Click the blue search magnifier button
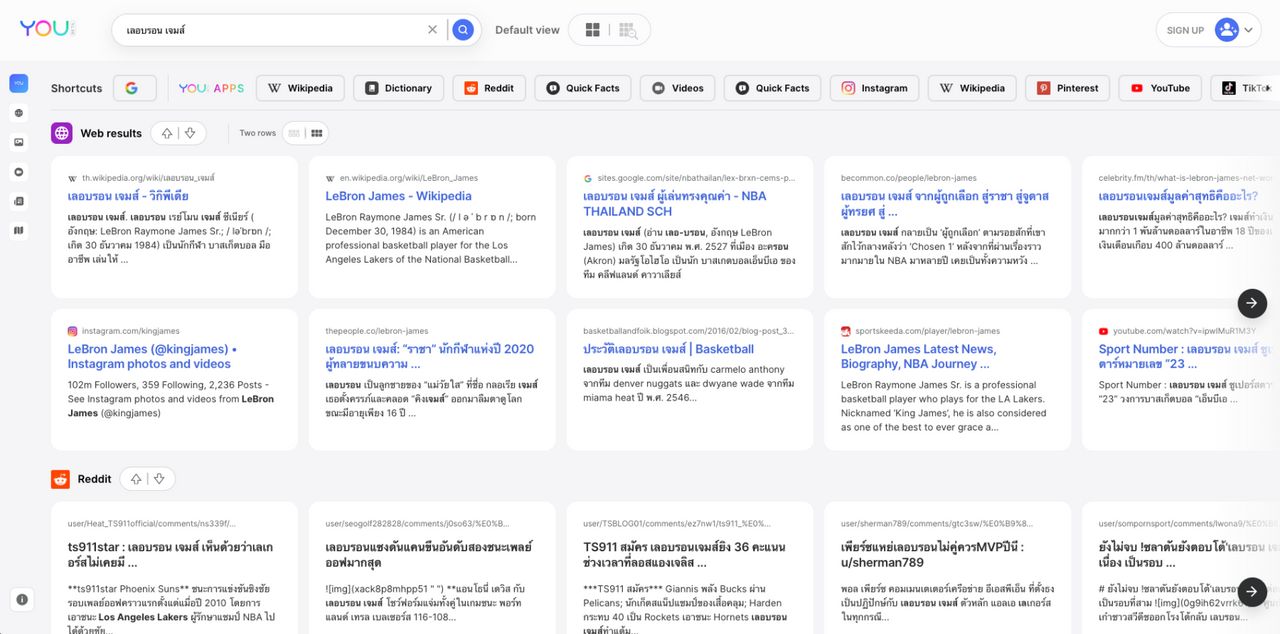The image size is (1280, 634). click(x=462, y=30)
